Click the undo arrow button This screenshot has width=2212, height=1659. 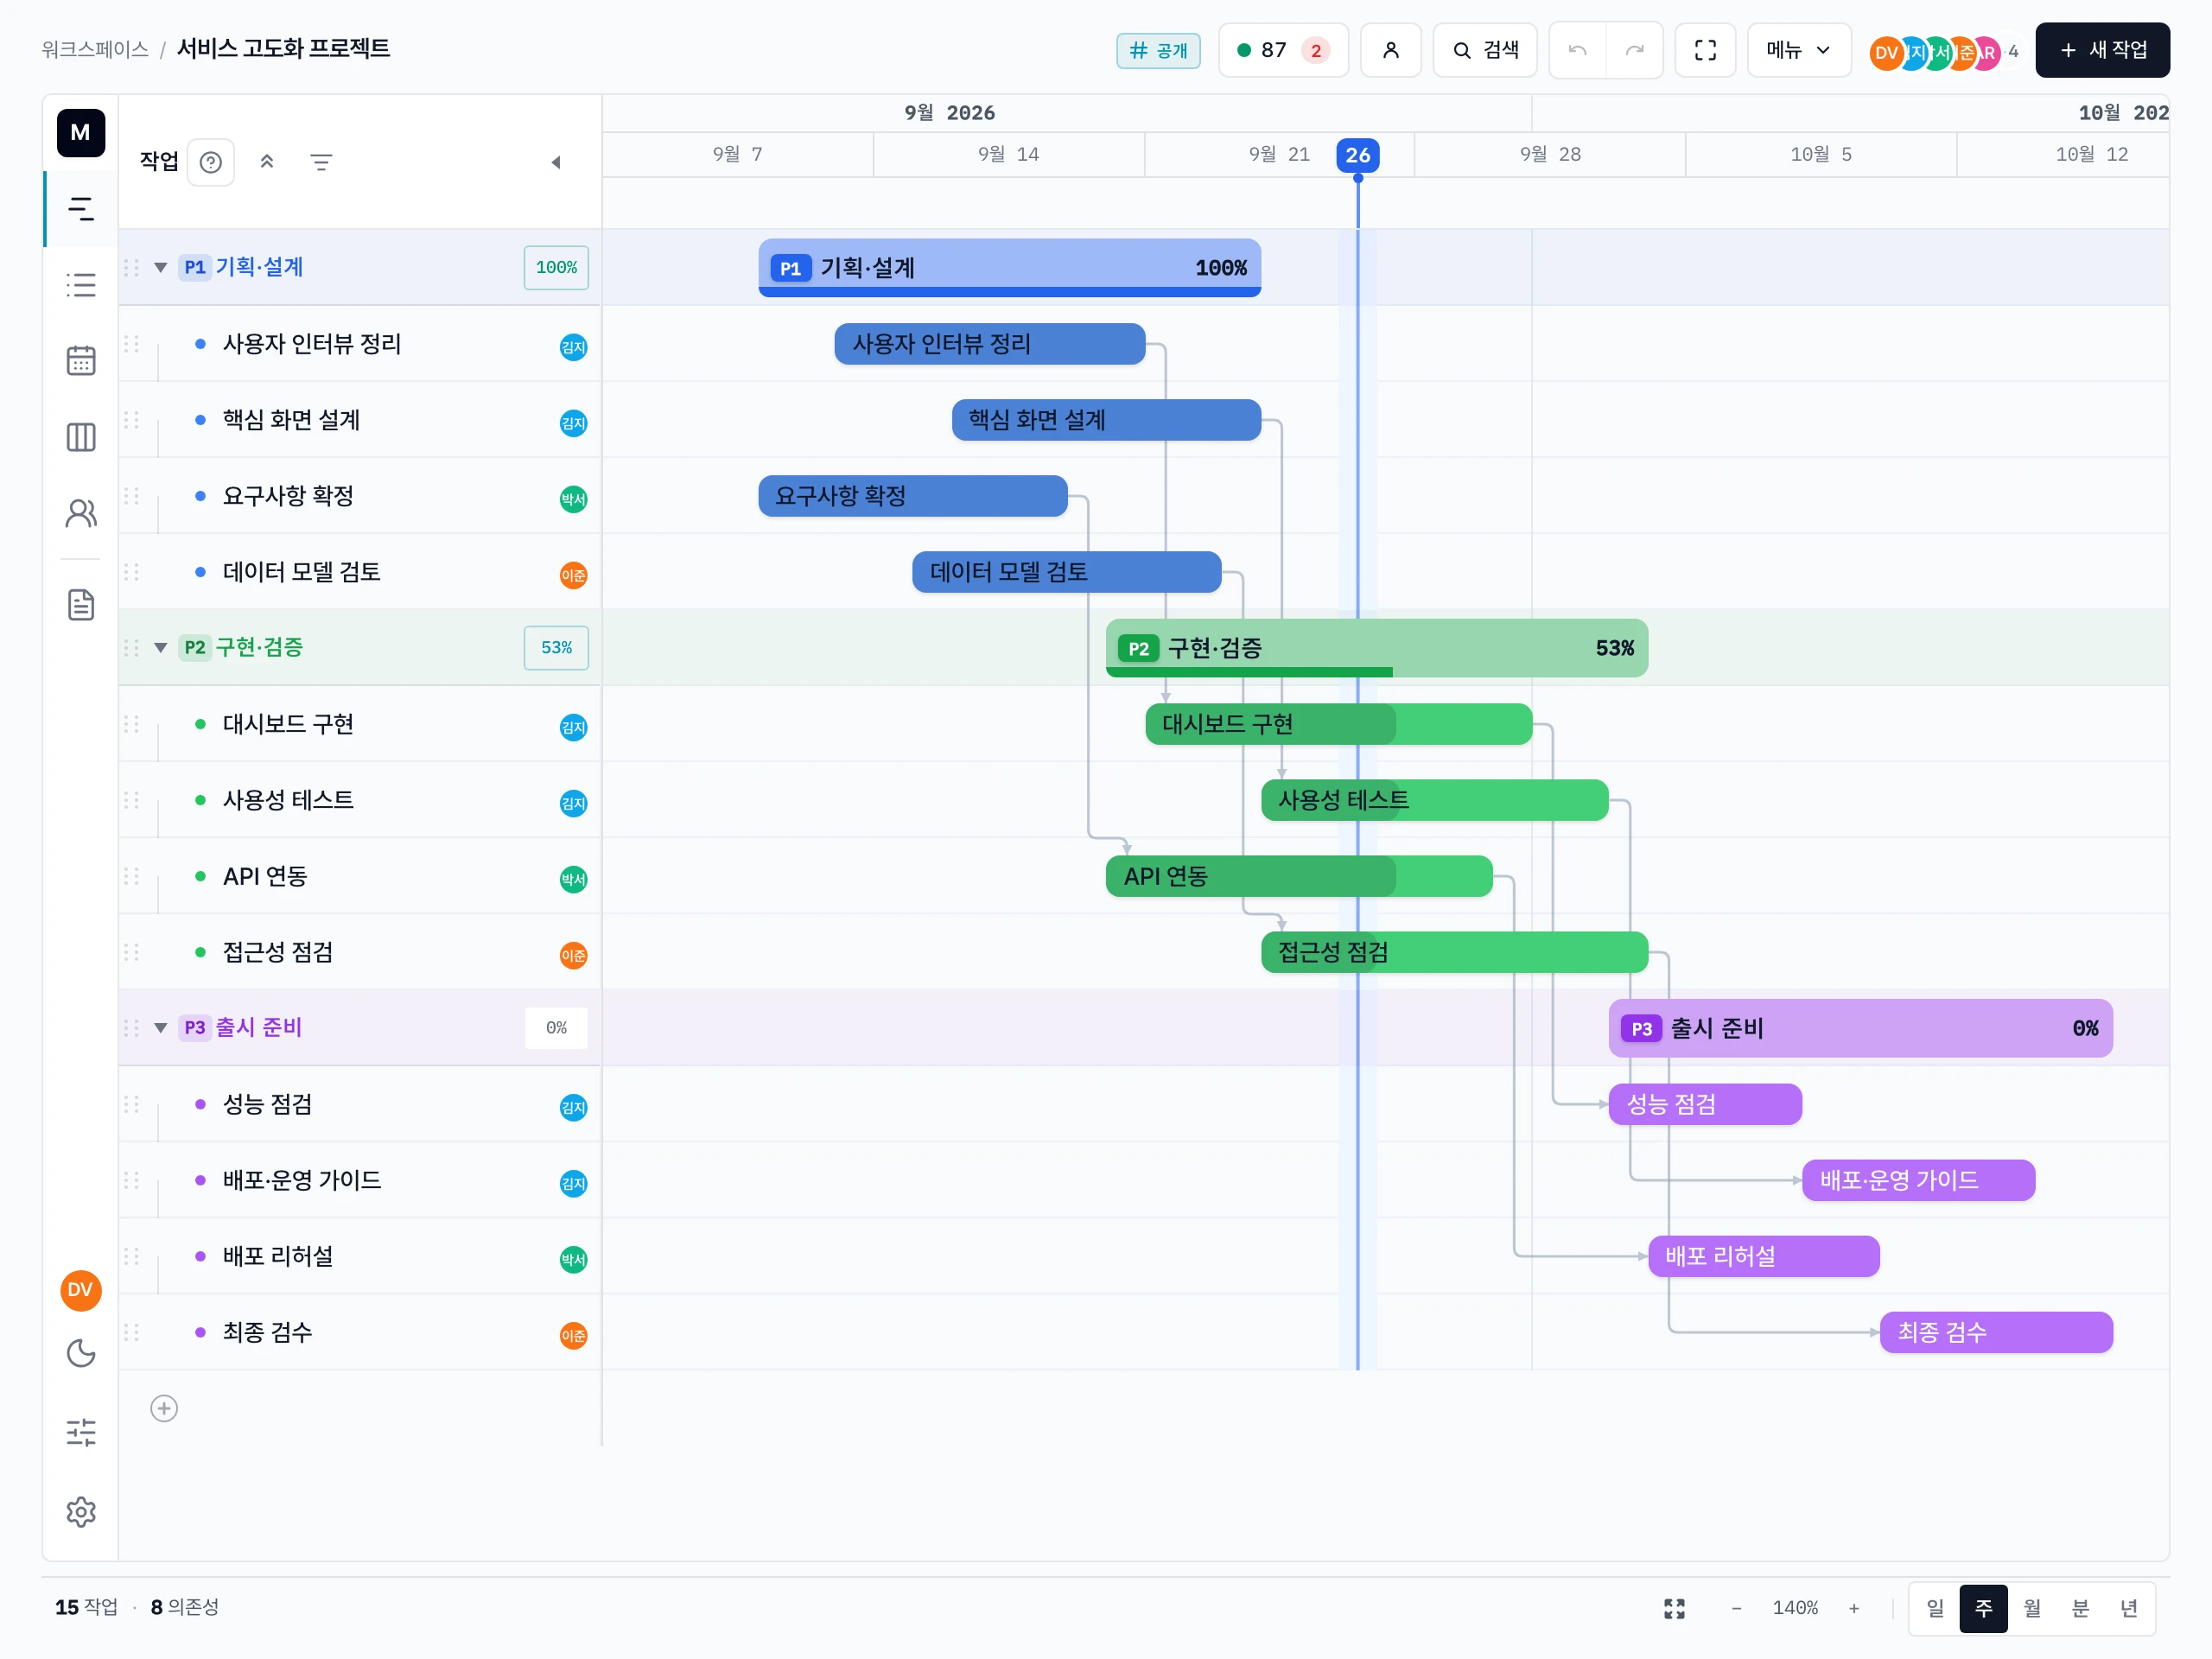click(1577, 50)
